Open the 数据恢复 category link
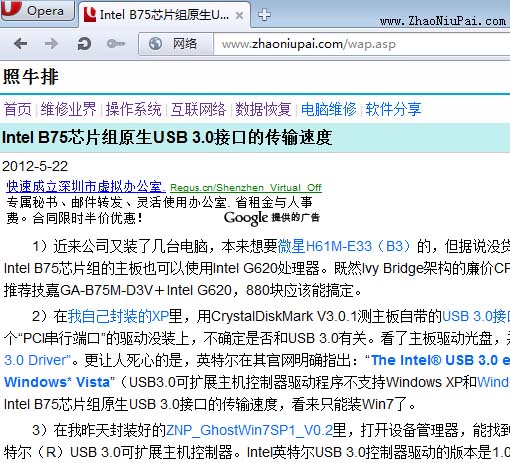510x463 pixels. click(263, 109)
